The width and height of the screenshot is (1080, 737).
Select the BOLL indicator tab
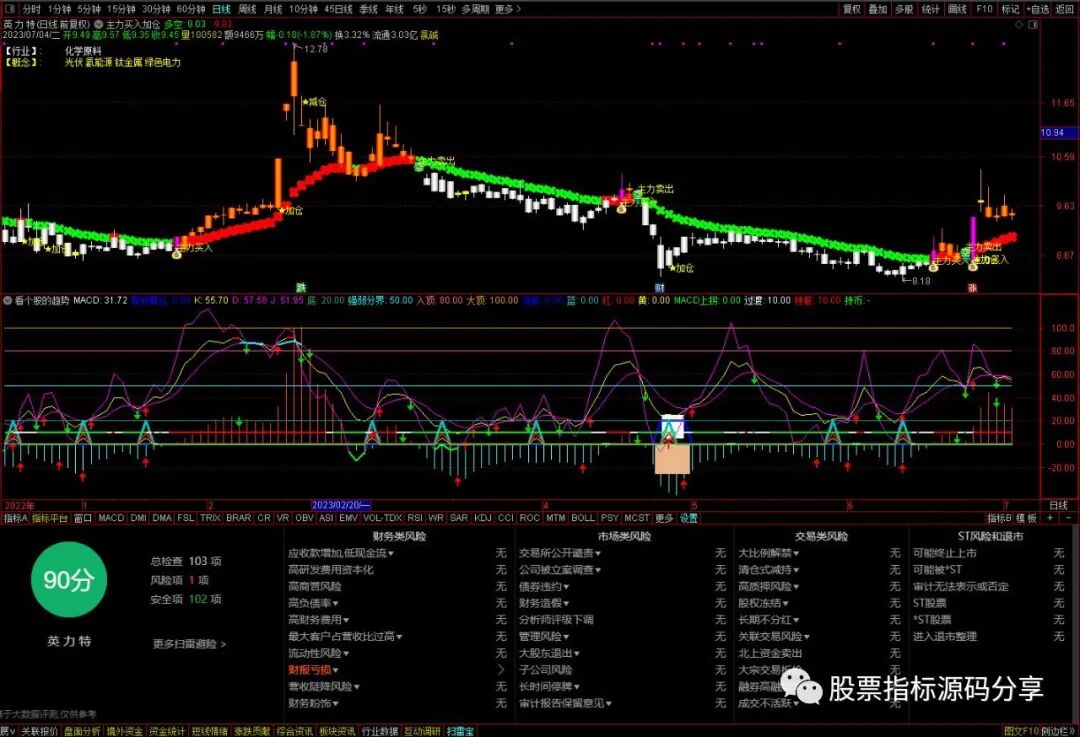583,518
